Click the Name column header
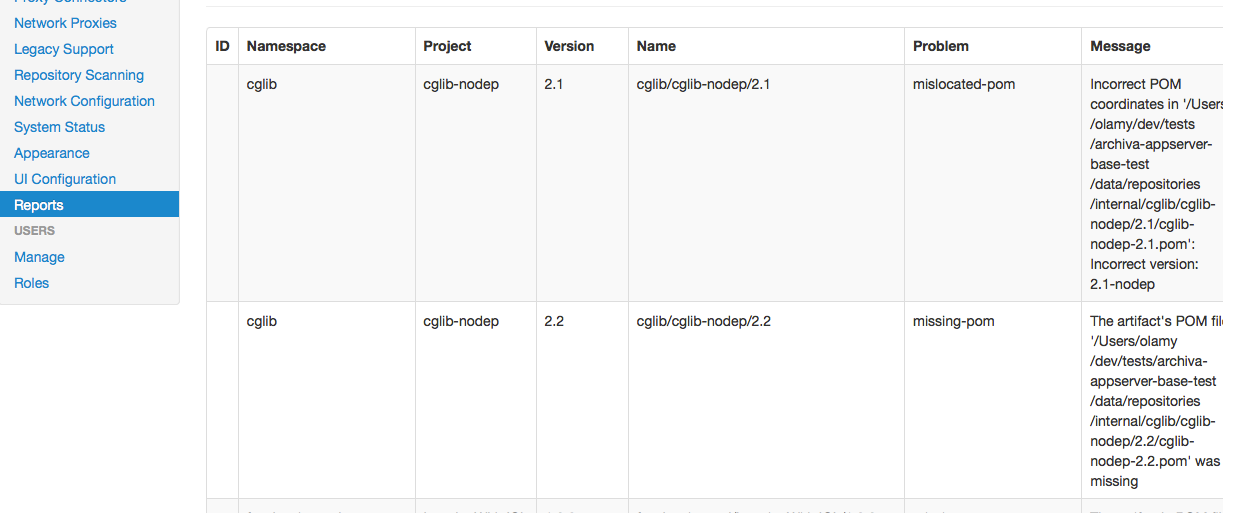The image size is (1240, 513). (x=656, y=46)
